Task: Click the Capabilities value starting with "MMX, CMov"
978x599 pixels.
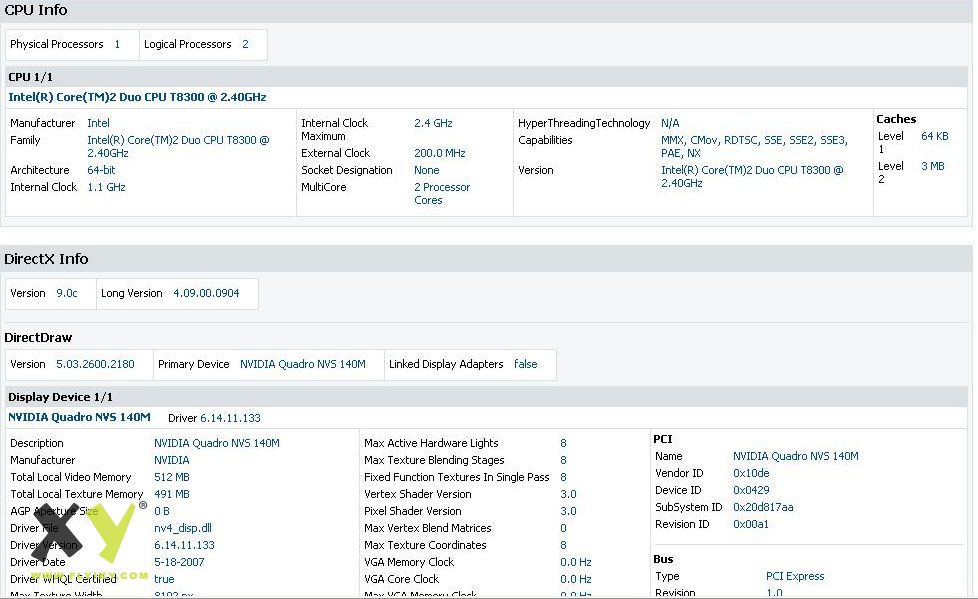Action: (755, 147)
